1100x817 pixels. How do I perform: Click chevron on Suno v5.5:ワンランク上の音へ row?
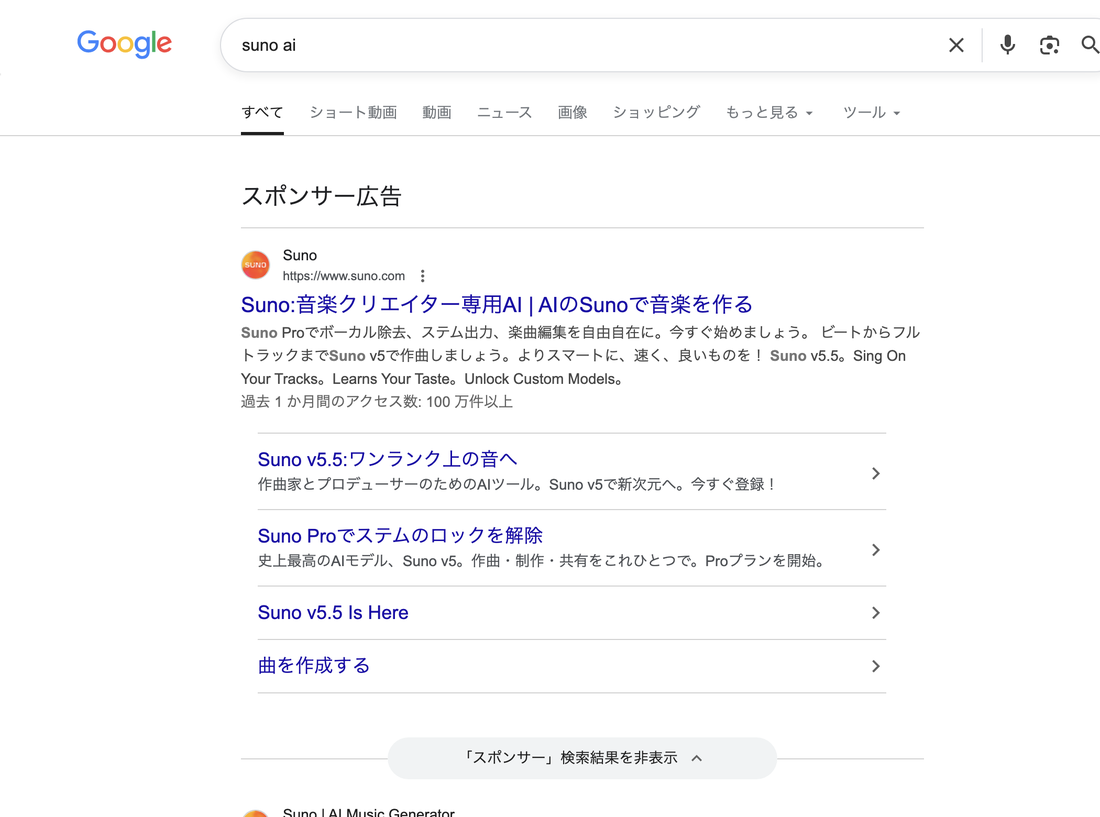click(876, 473)
